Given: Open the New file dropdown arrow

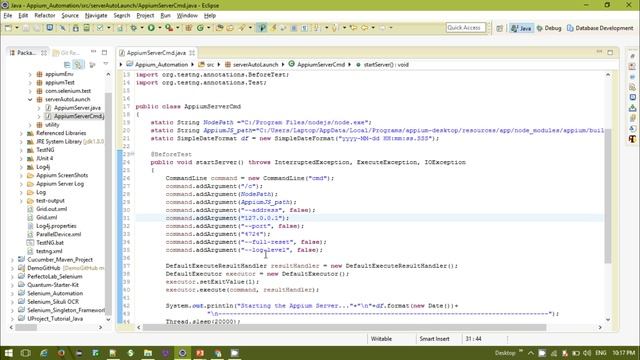Looking at the screenshot, I should (17, 28).
